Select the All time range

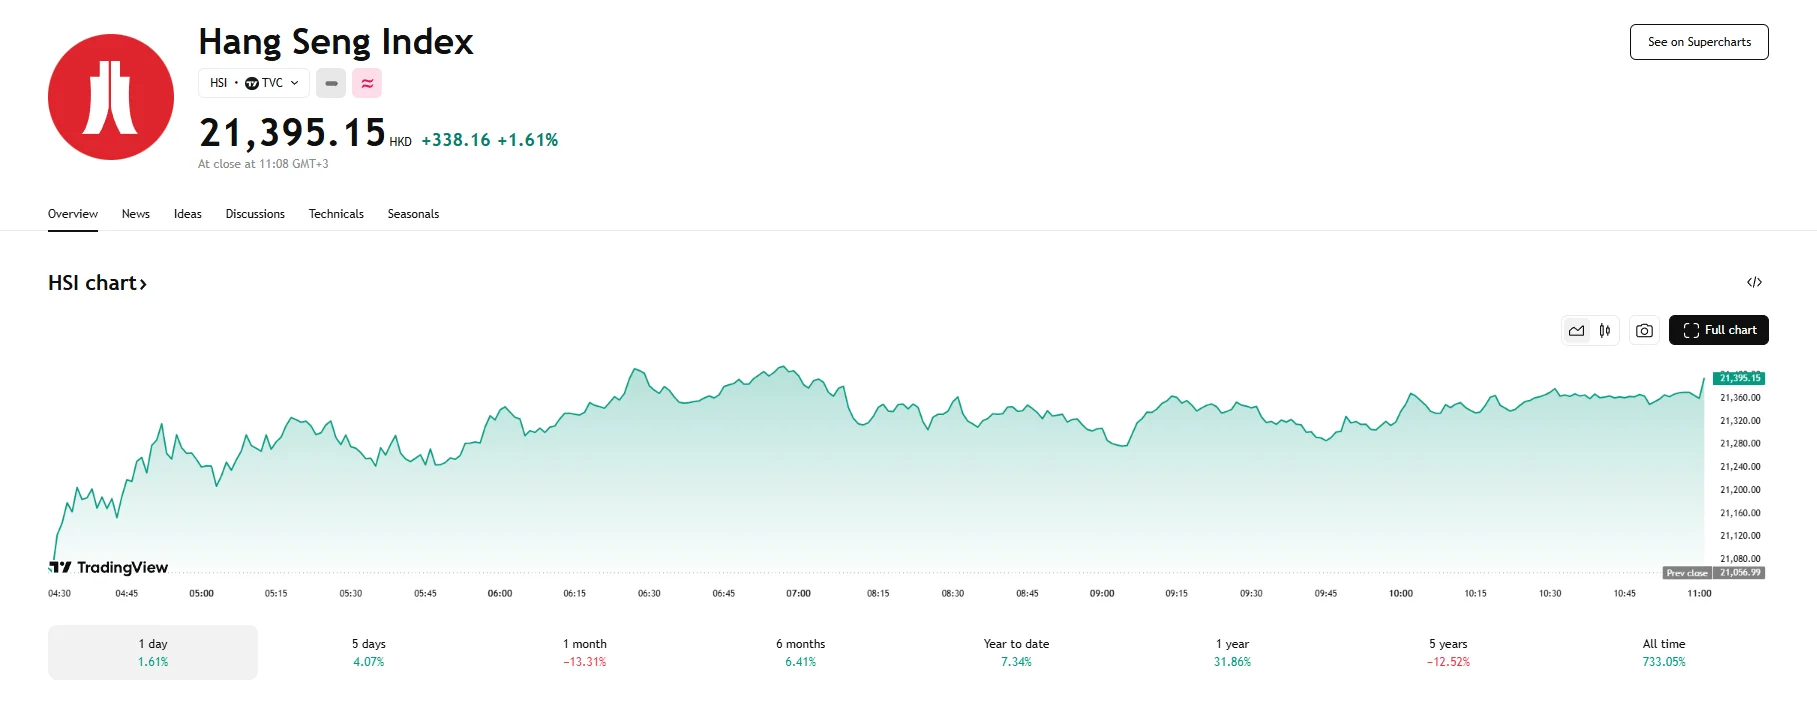coord(1664,652)
